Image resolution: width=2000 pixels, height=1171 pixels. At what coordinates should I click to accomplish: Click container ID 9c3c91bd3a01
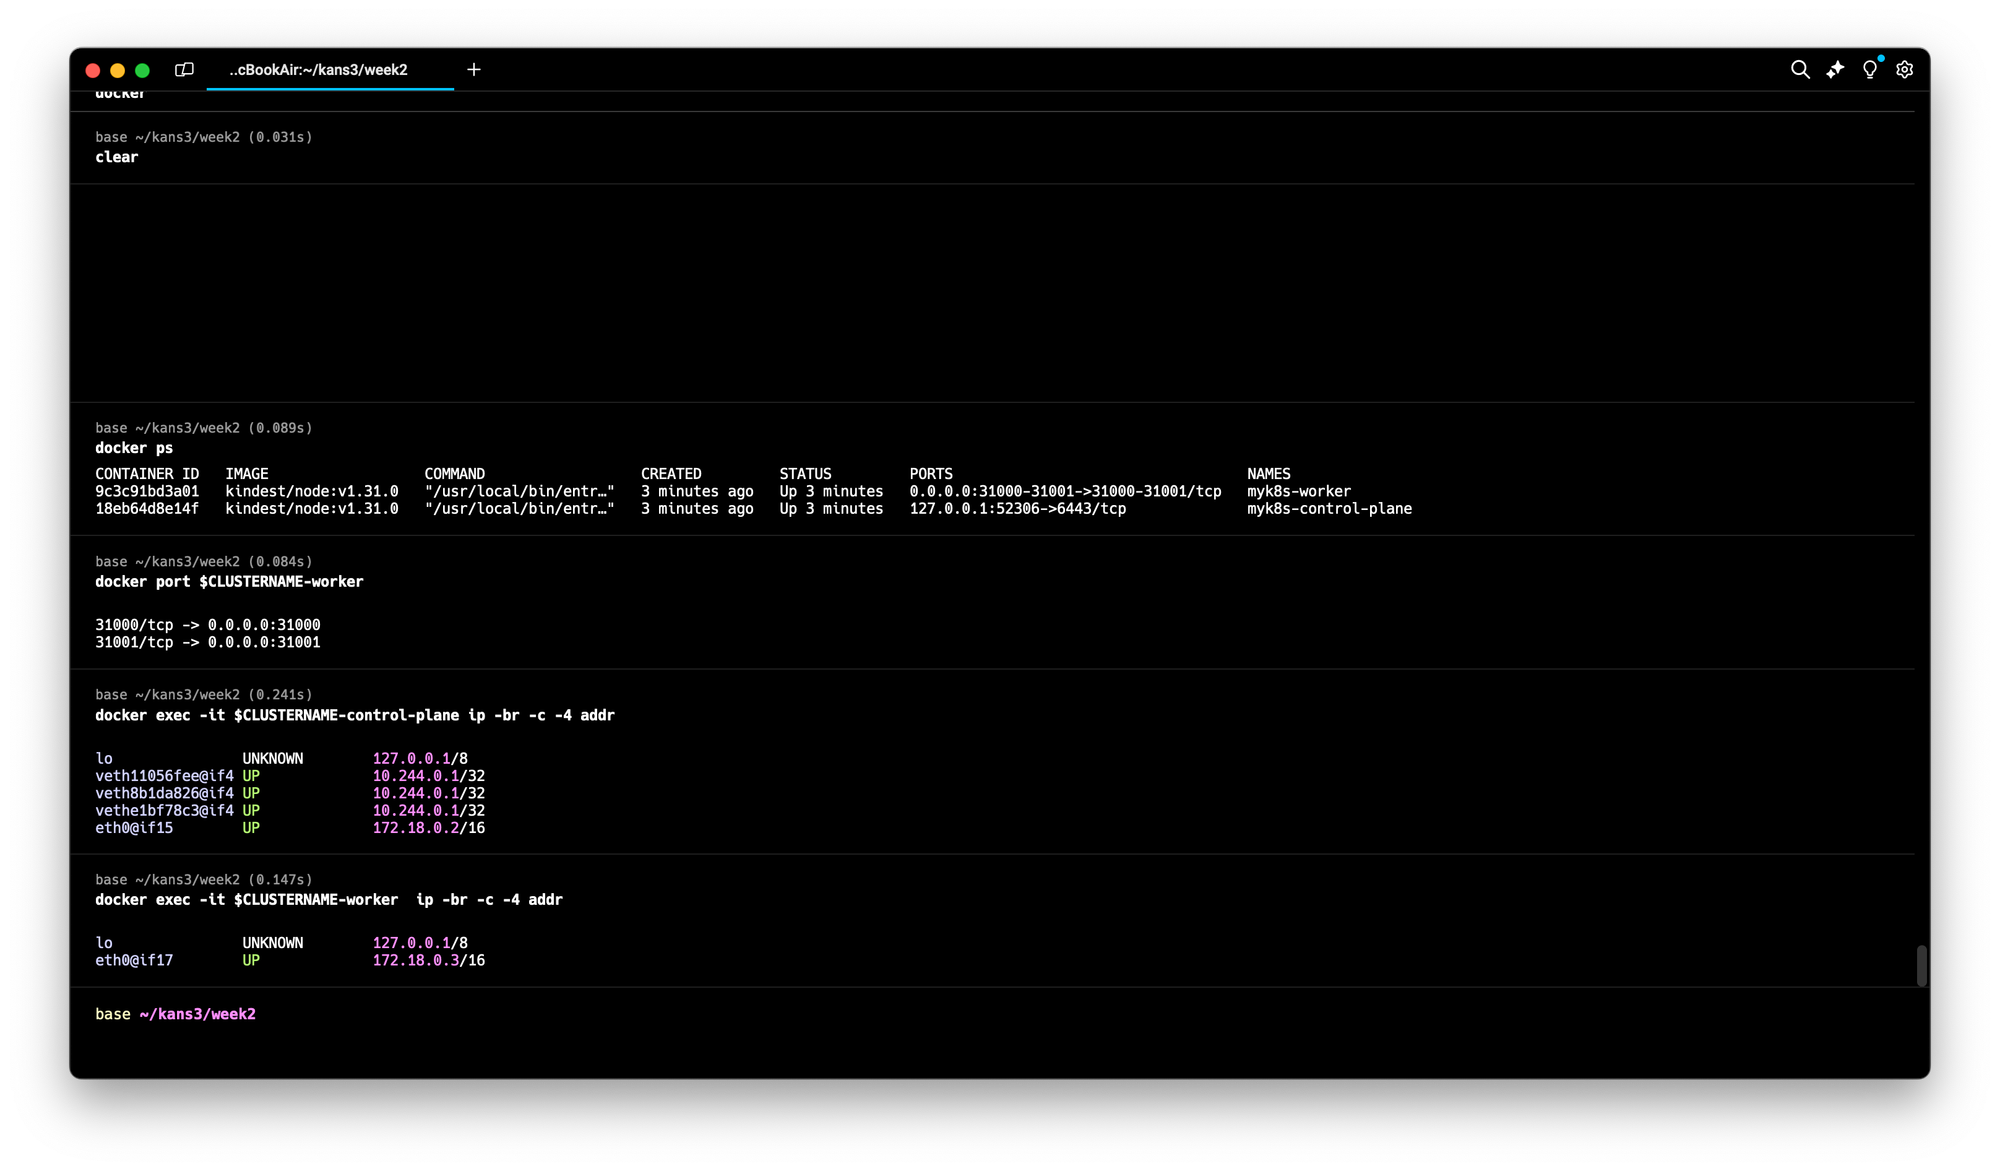coord(147,492)
